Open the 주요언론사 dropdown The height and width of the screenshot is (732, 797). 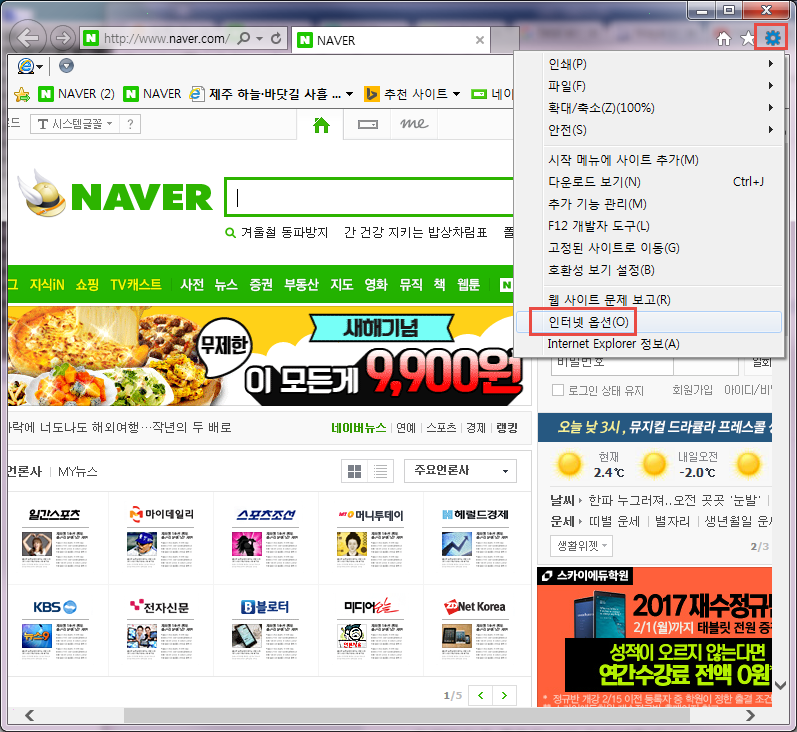[x=460, y=471]
